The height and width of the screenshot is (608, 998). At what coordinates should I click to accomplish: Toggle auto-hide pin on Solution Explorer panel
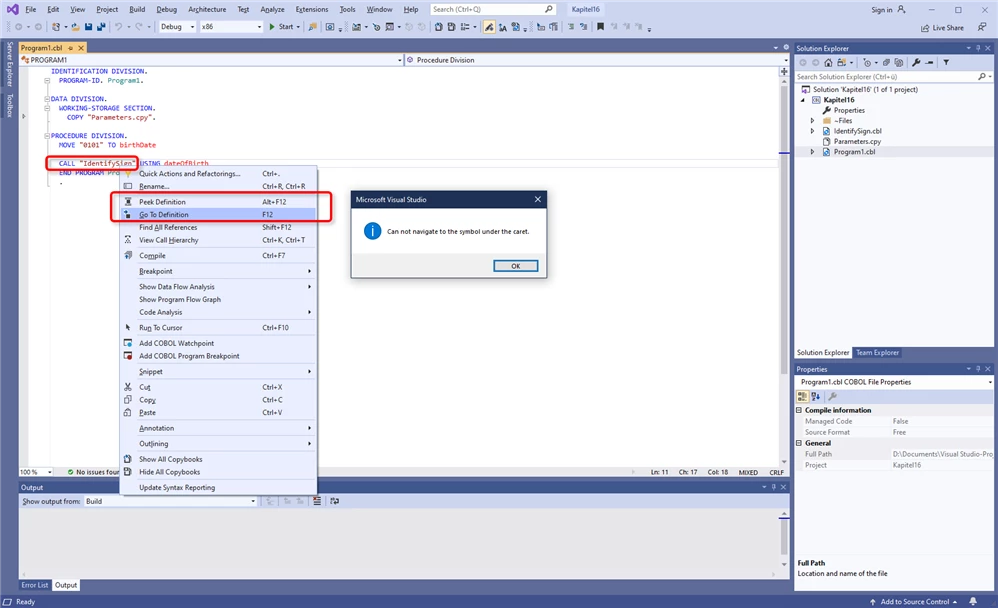978,48
